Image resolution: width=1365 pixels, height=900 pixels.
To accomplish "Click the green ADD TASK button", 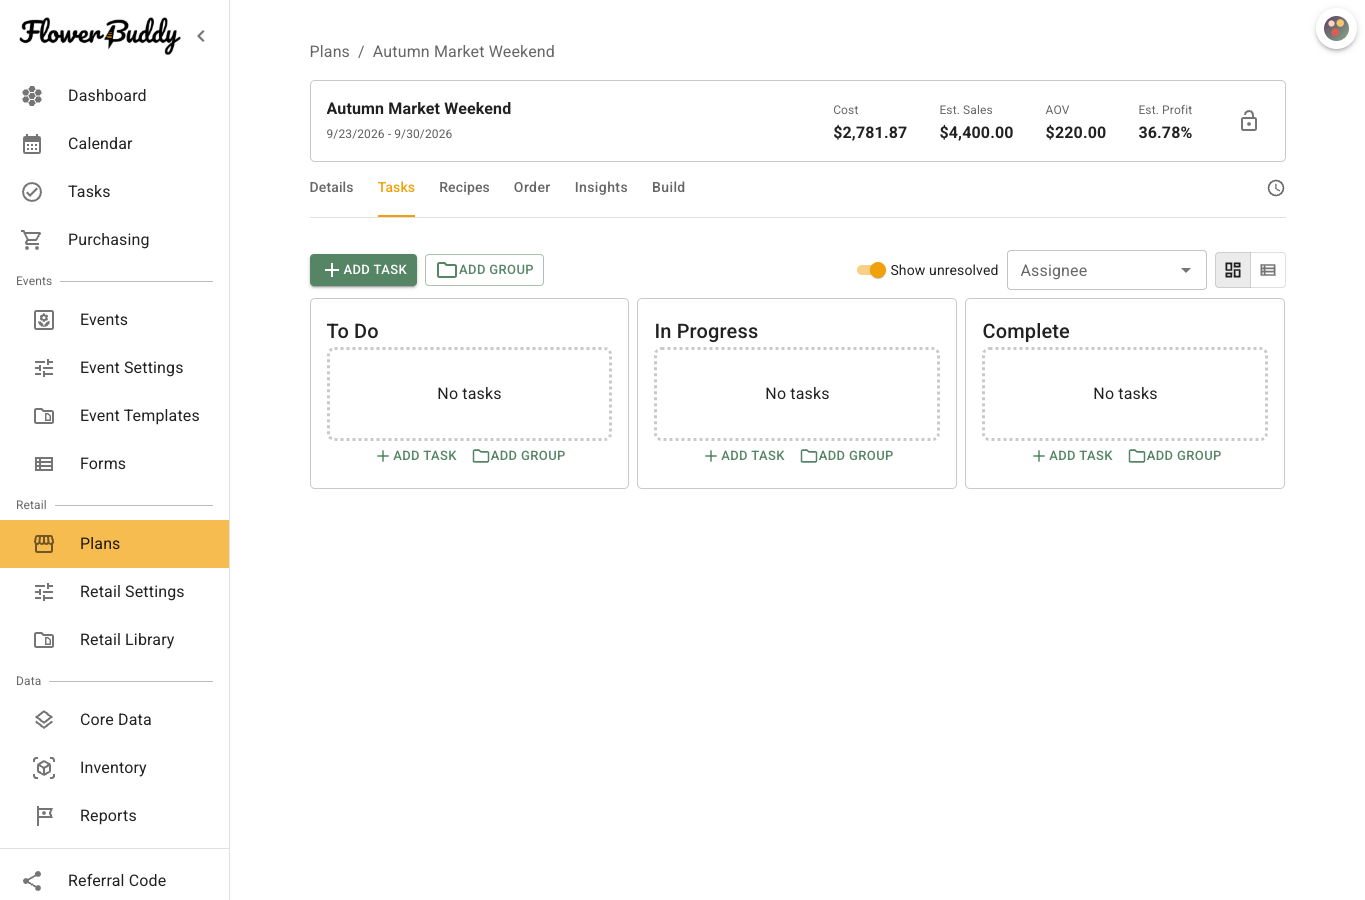I will tap(364, 270).
